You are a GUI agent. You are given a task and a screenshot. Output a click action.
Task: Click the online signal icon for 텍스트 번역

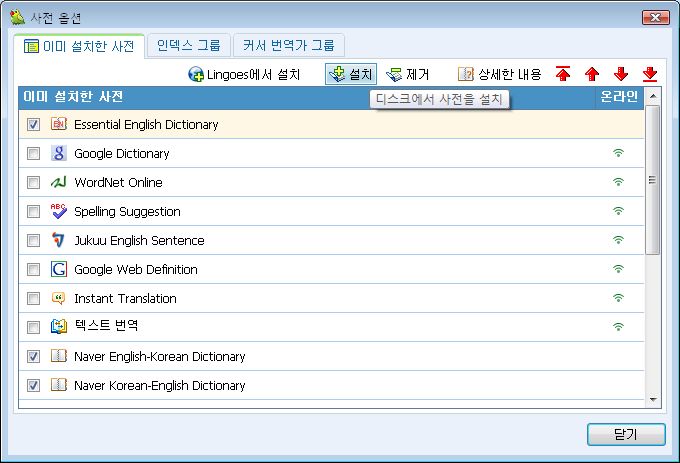point(618,327)
